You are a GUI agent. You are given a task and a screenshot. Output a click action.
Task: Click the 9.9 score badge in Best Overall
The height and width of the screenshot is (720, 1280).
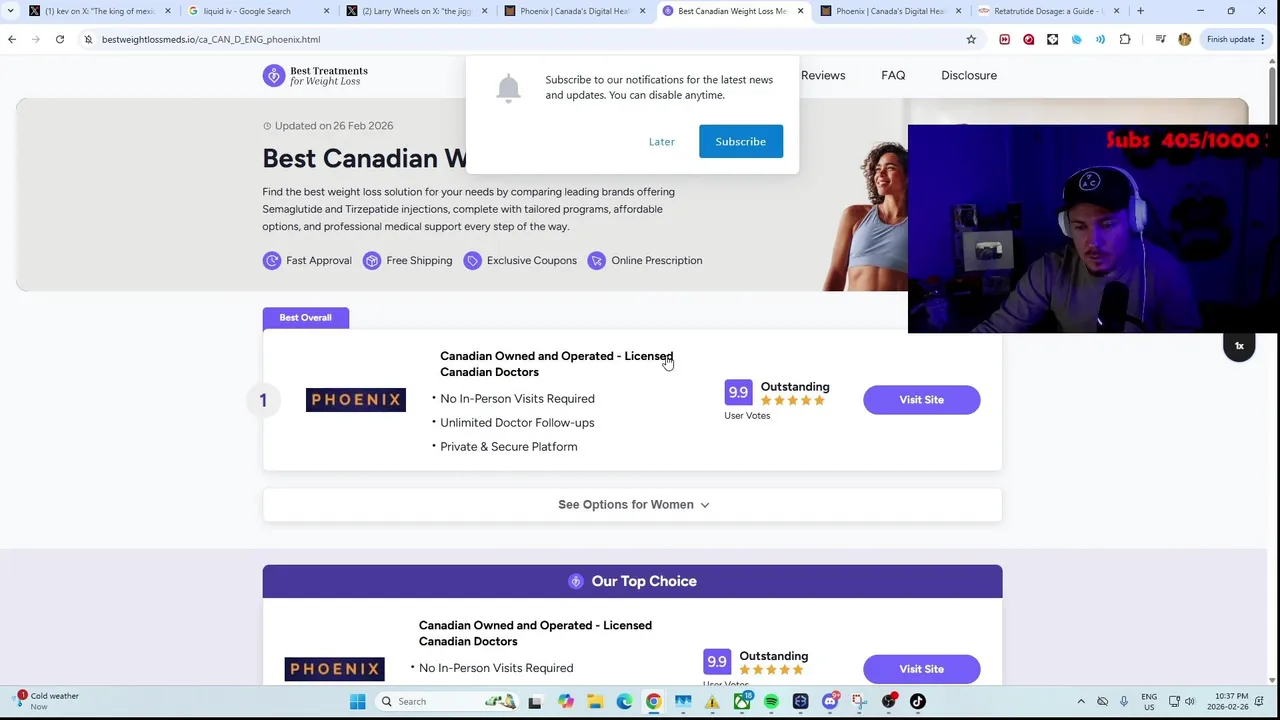point(737,392)
